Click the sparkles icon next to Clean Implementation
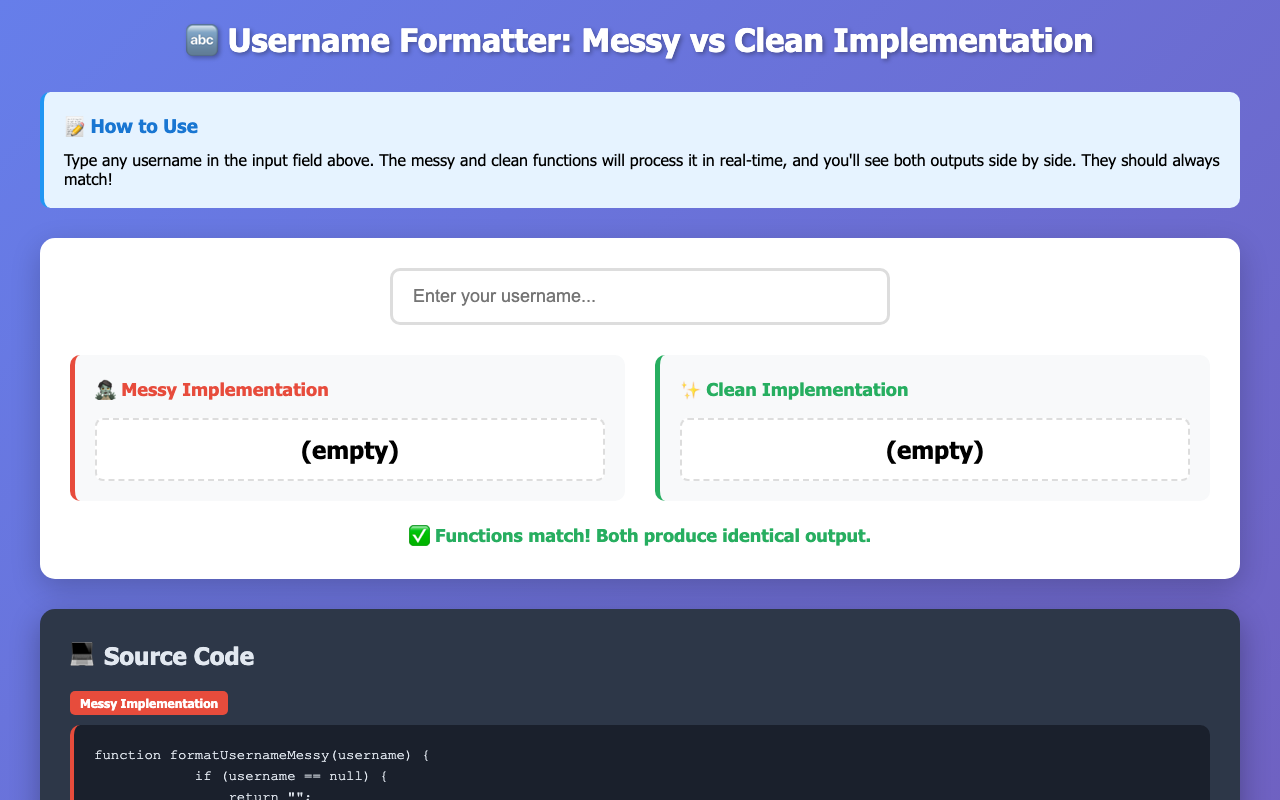The width and height of the screenshot is (1280, 800). tap(690, 390)
